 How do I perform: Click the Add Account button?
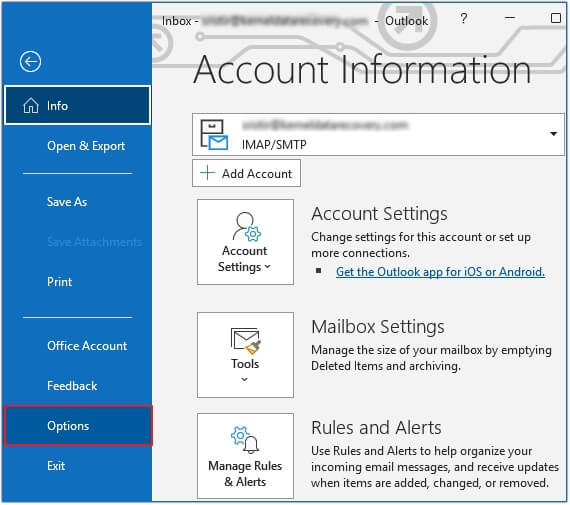246,173
